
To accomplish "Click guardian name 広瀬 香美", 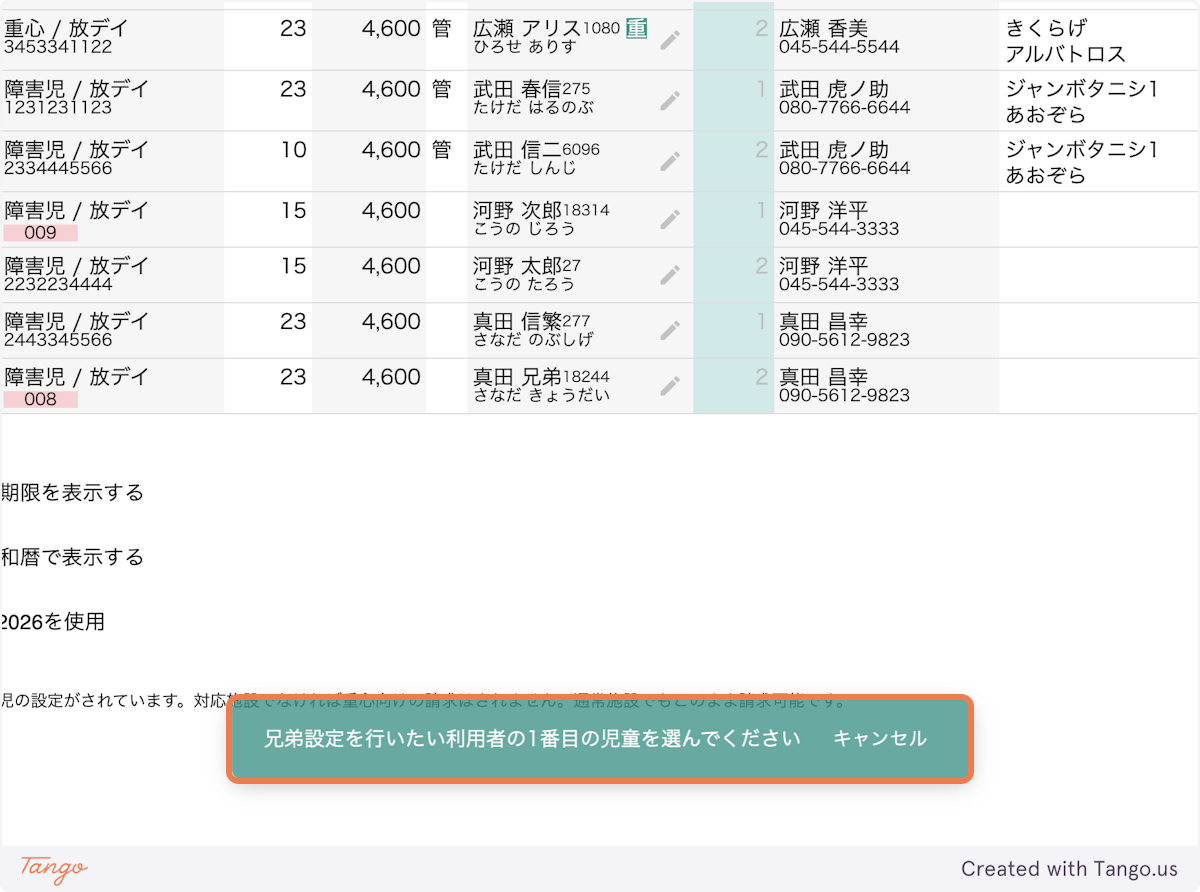I will pos(823,29).
